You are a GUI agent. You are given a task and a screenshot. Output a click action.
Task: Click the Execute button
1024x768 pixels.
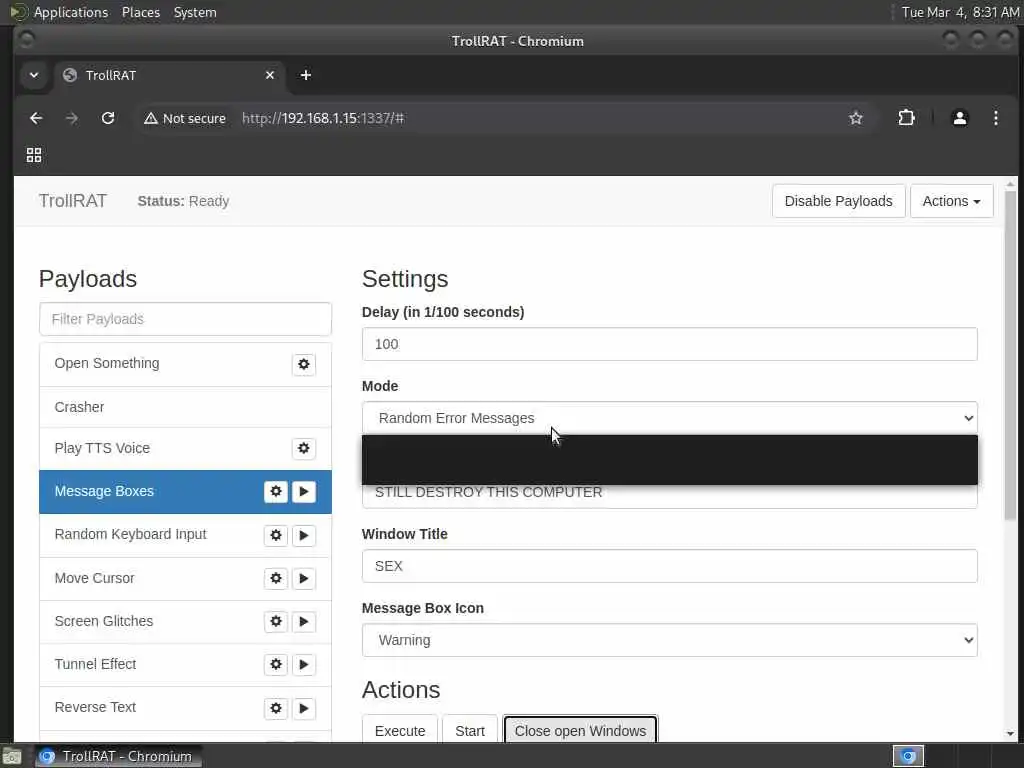400,731
